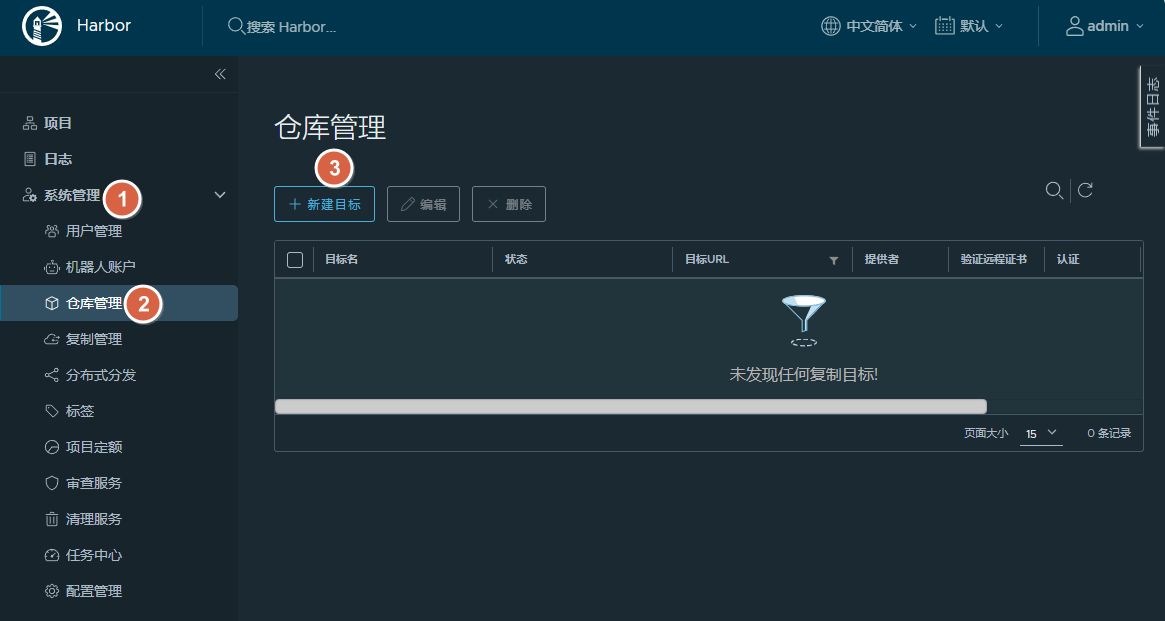Click the 编辑 button

click(x=424, y=204)
